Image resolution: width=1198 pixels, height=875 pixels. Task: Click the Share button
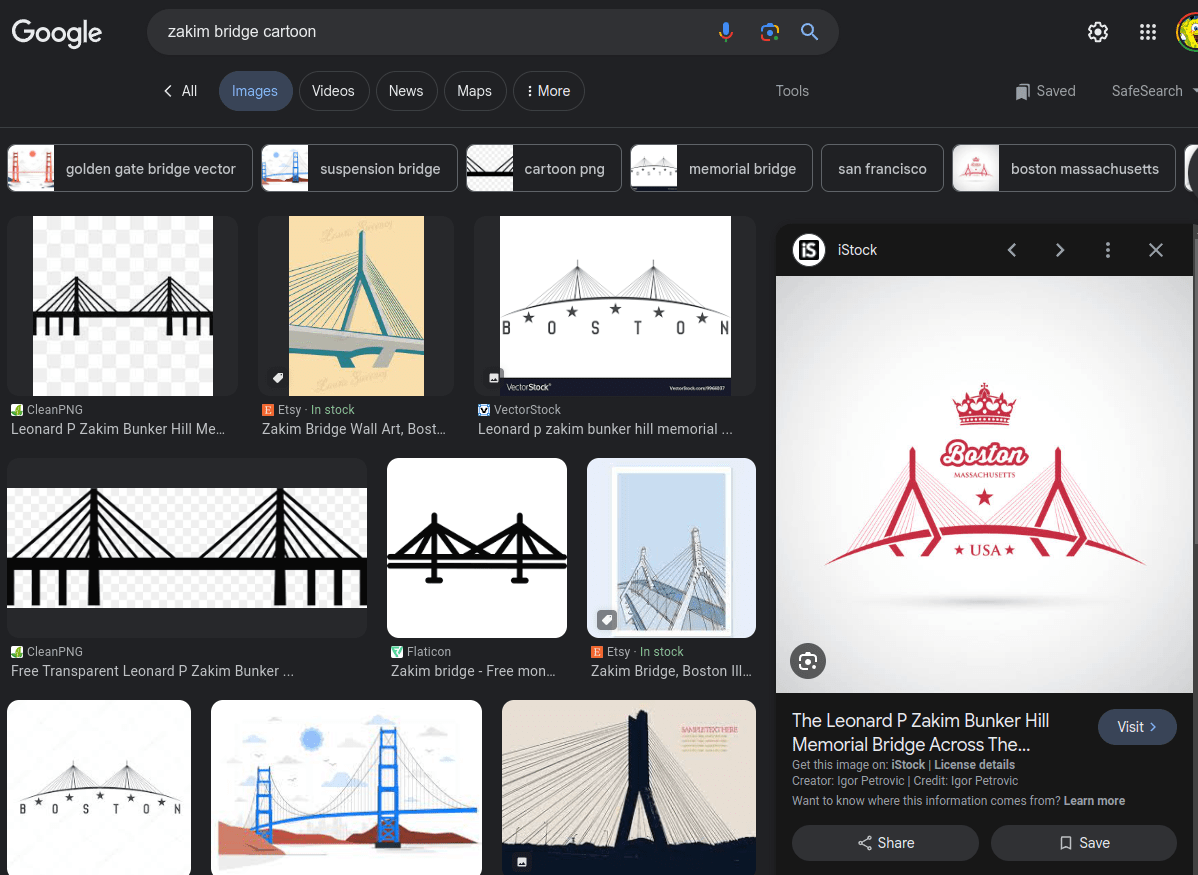click(886, 843)
